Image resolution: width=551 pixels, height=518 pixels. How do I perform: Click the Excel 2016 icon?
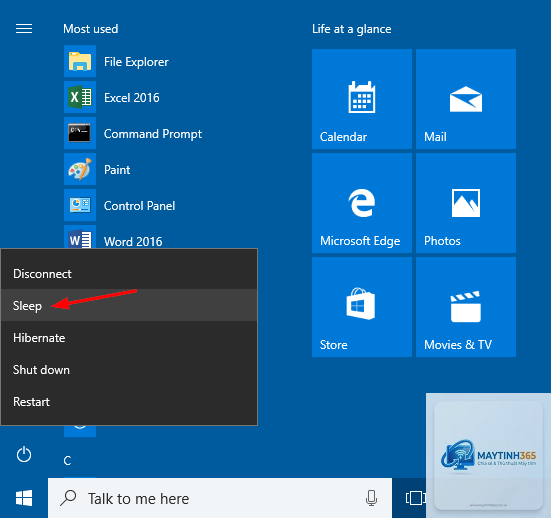coord(80,97)
